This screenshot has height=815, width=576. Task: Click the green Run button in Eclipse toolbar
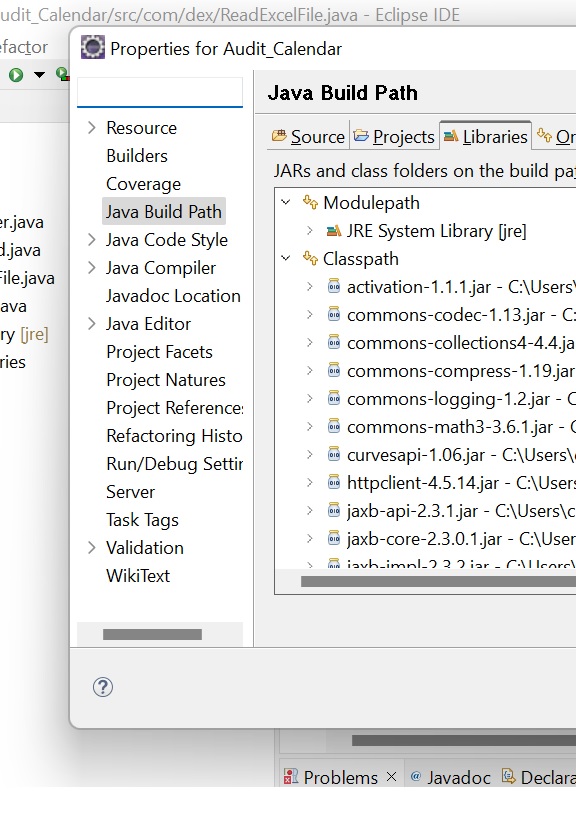tap(16, 75)
